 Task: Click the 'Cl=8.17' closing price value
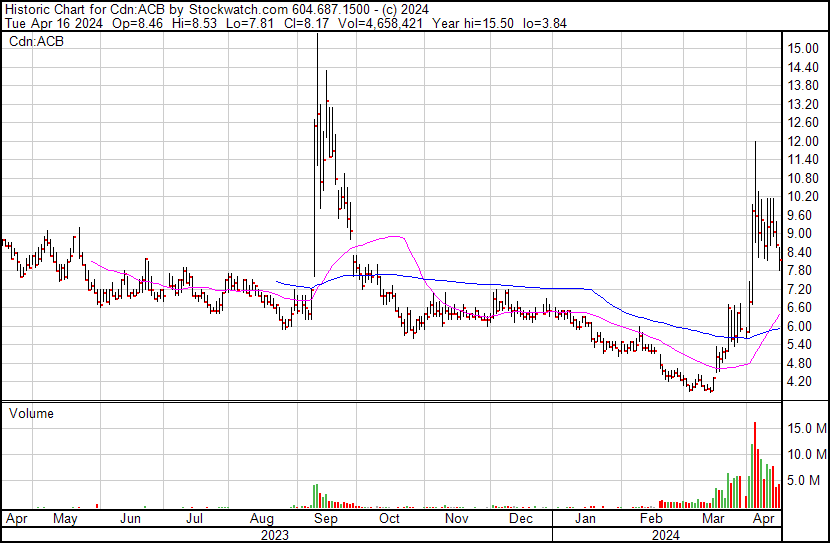pyautogui.click(x=305, y=23)
